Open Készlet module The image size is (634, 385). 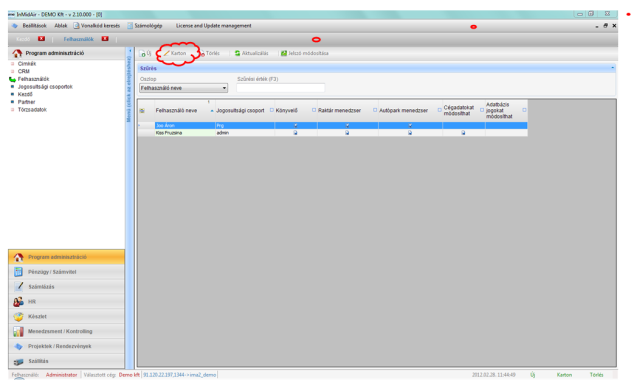pyautogui.click(x=66, y=317)
